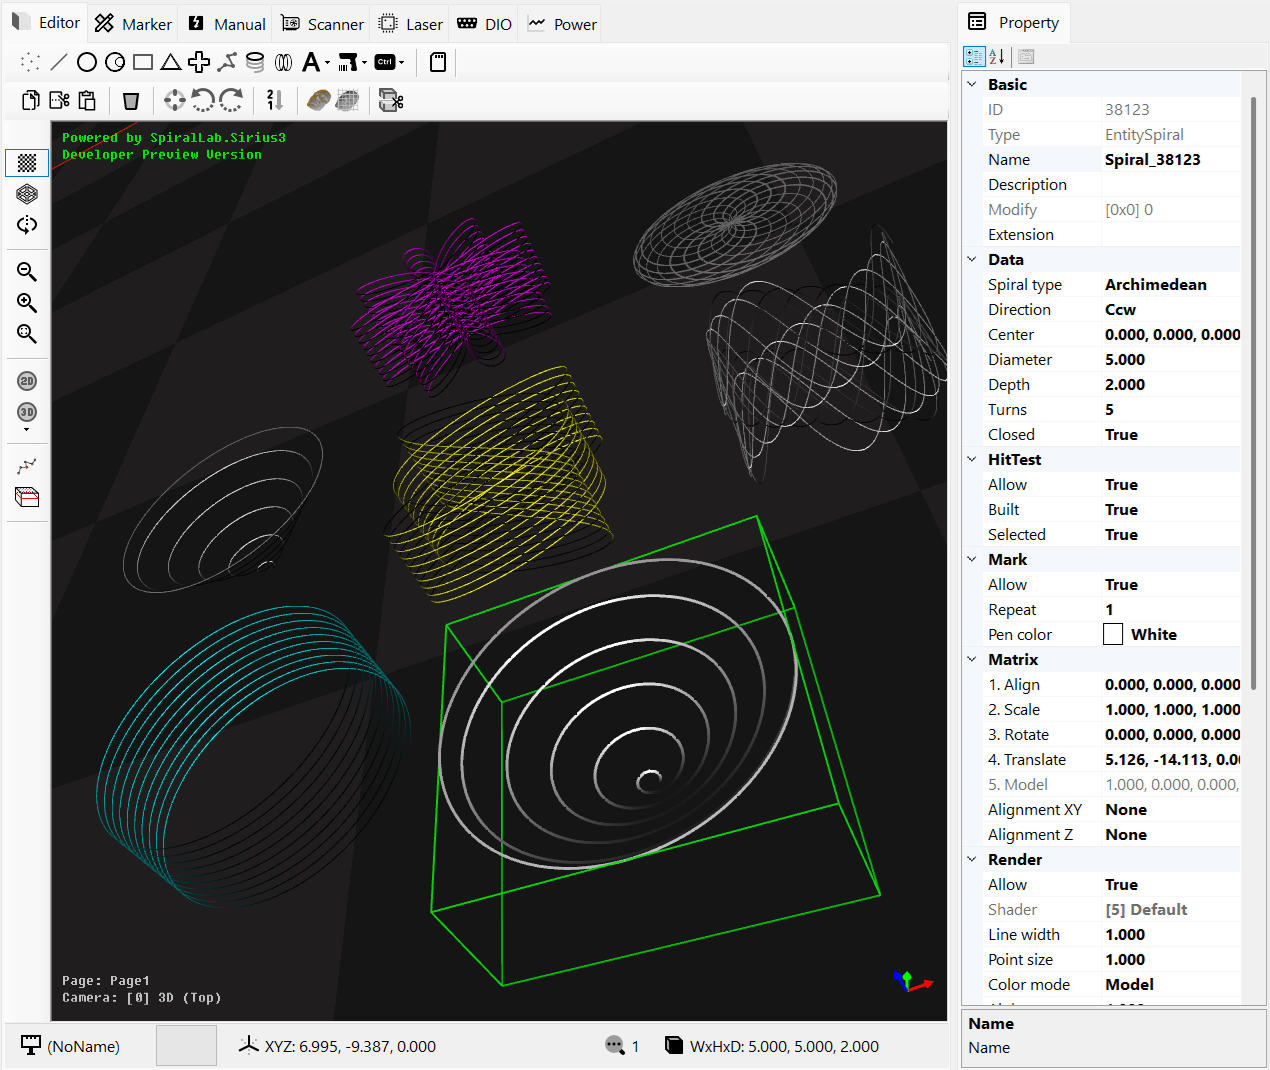Collapse the Data property section

pyautogui.click(x=972, y=259)
